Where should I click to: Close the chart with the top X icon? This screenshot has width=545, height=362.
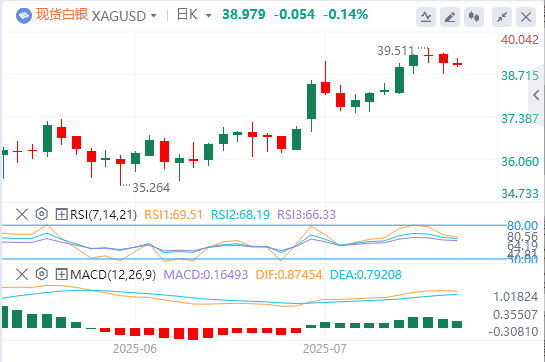pyautogui.click(x=526, y=17)
